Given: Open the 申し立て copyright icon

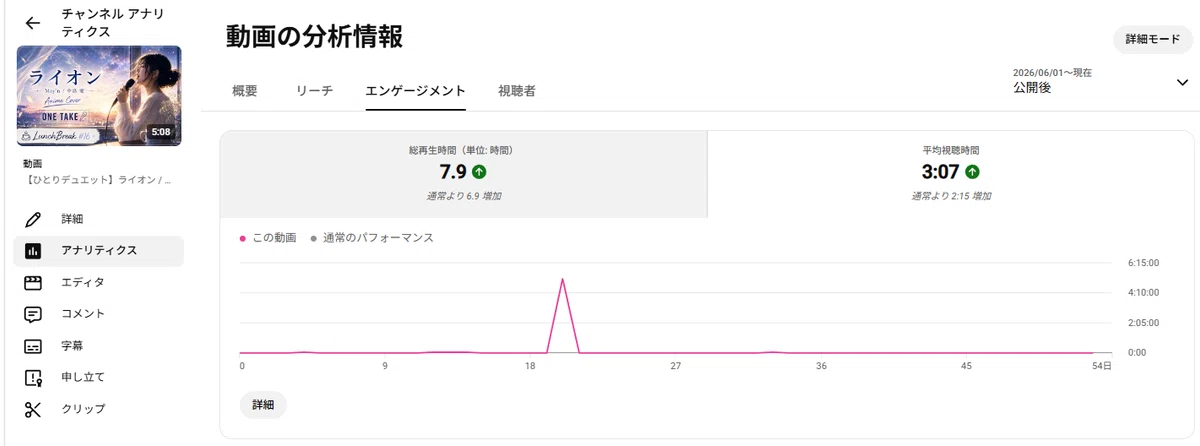Looking at the screenshot, I should tap(33, 378).
